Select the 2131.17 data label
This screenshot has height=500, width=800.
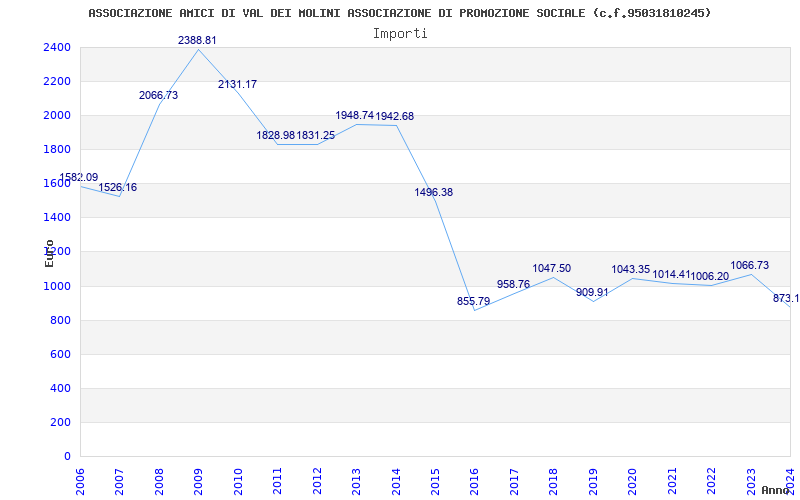pyautogui.click(x=237, y=85)
